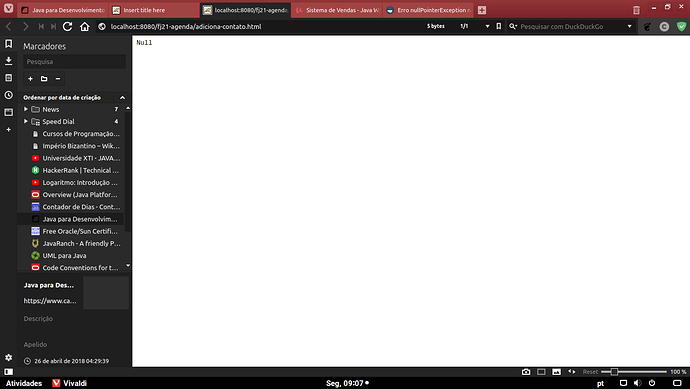Expand the Speed Dial folder
This screenshot has height=389, width=690.
point(26,121)
